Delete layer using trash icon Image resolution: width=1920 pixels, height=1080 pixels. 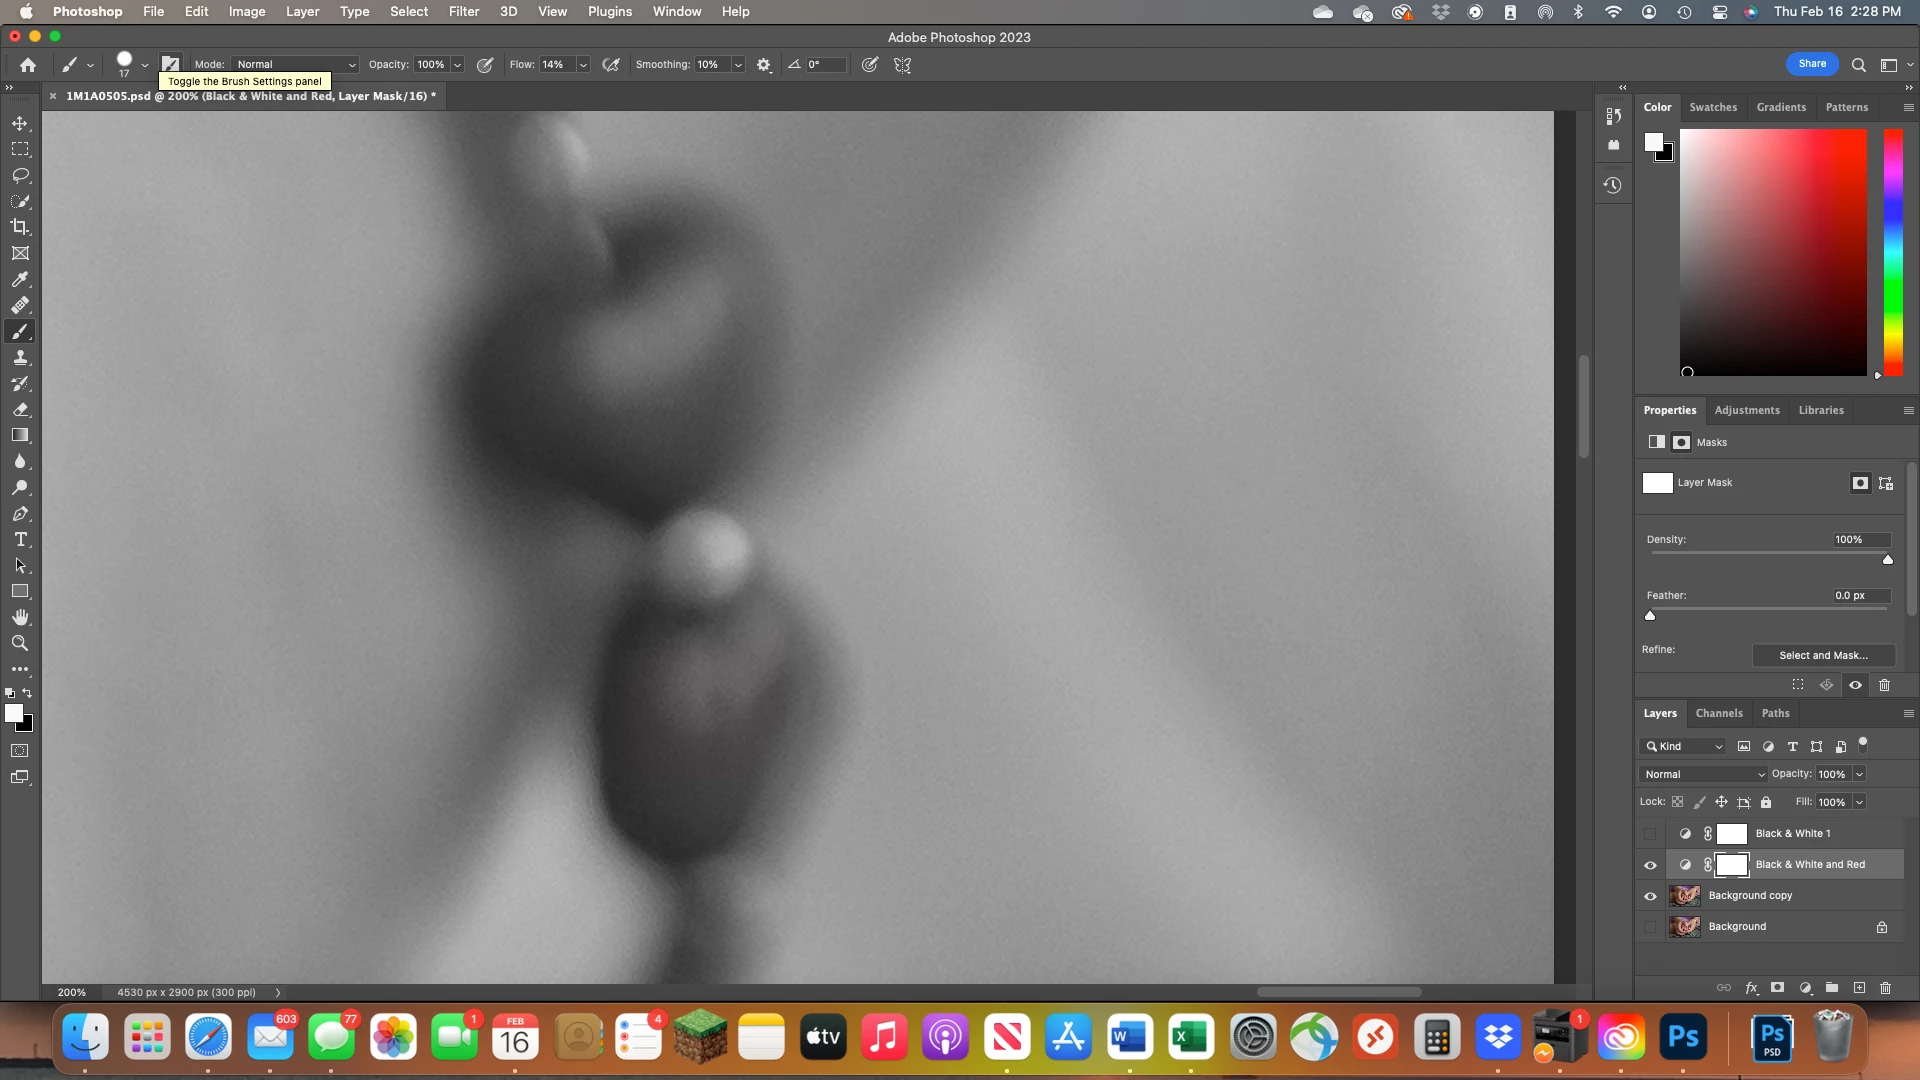[x=1885, y=988]
